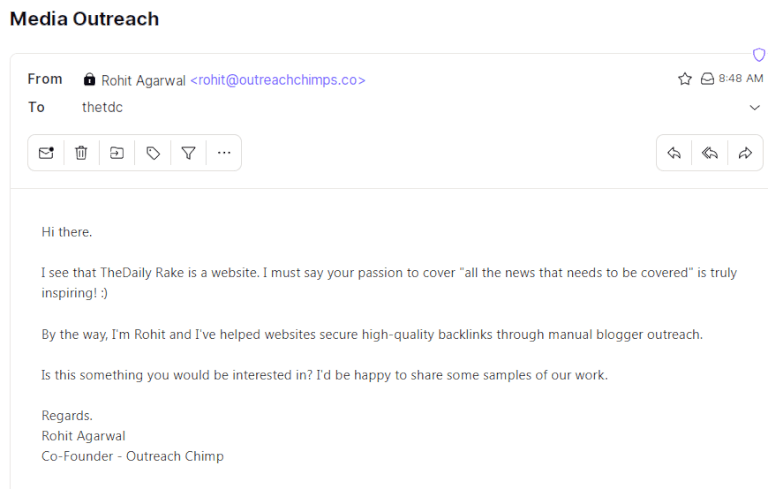Select the sender name Rohit Agarwal
Viewport: 768px width, 489px height.
[144, 80]
